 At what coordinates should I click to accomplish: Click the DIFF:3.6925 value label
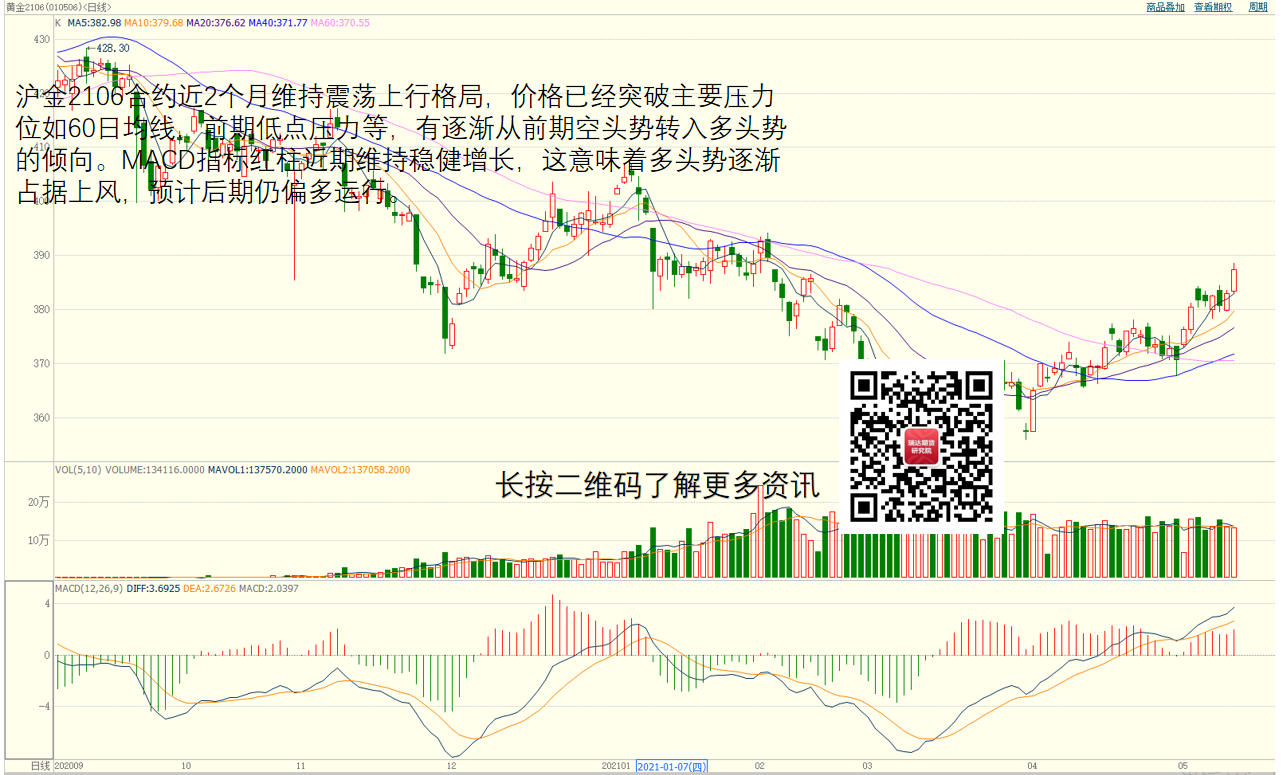[155, 589]
